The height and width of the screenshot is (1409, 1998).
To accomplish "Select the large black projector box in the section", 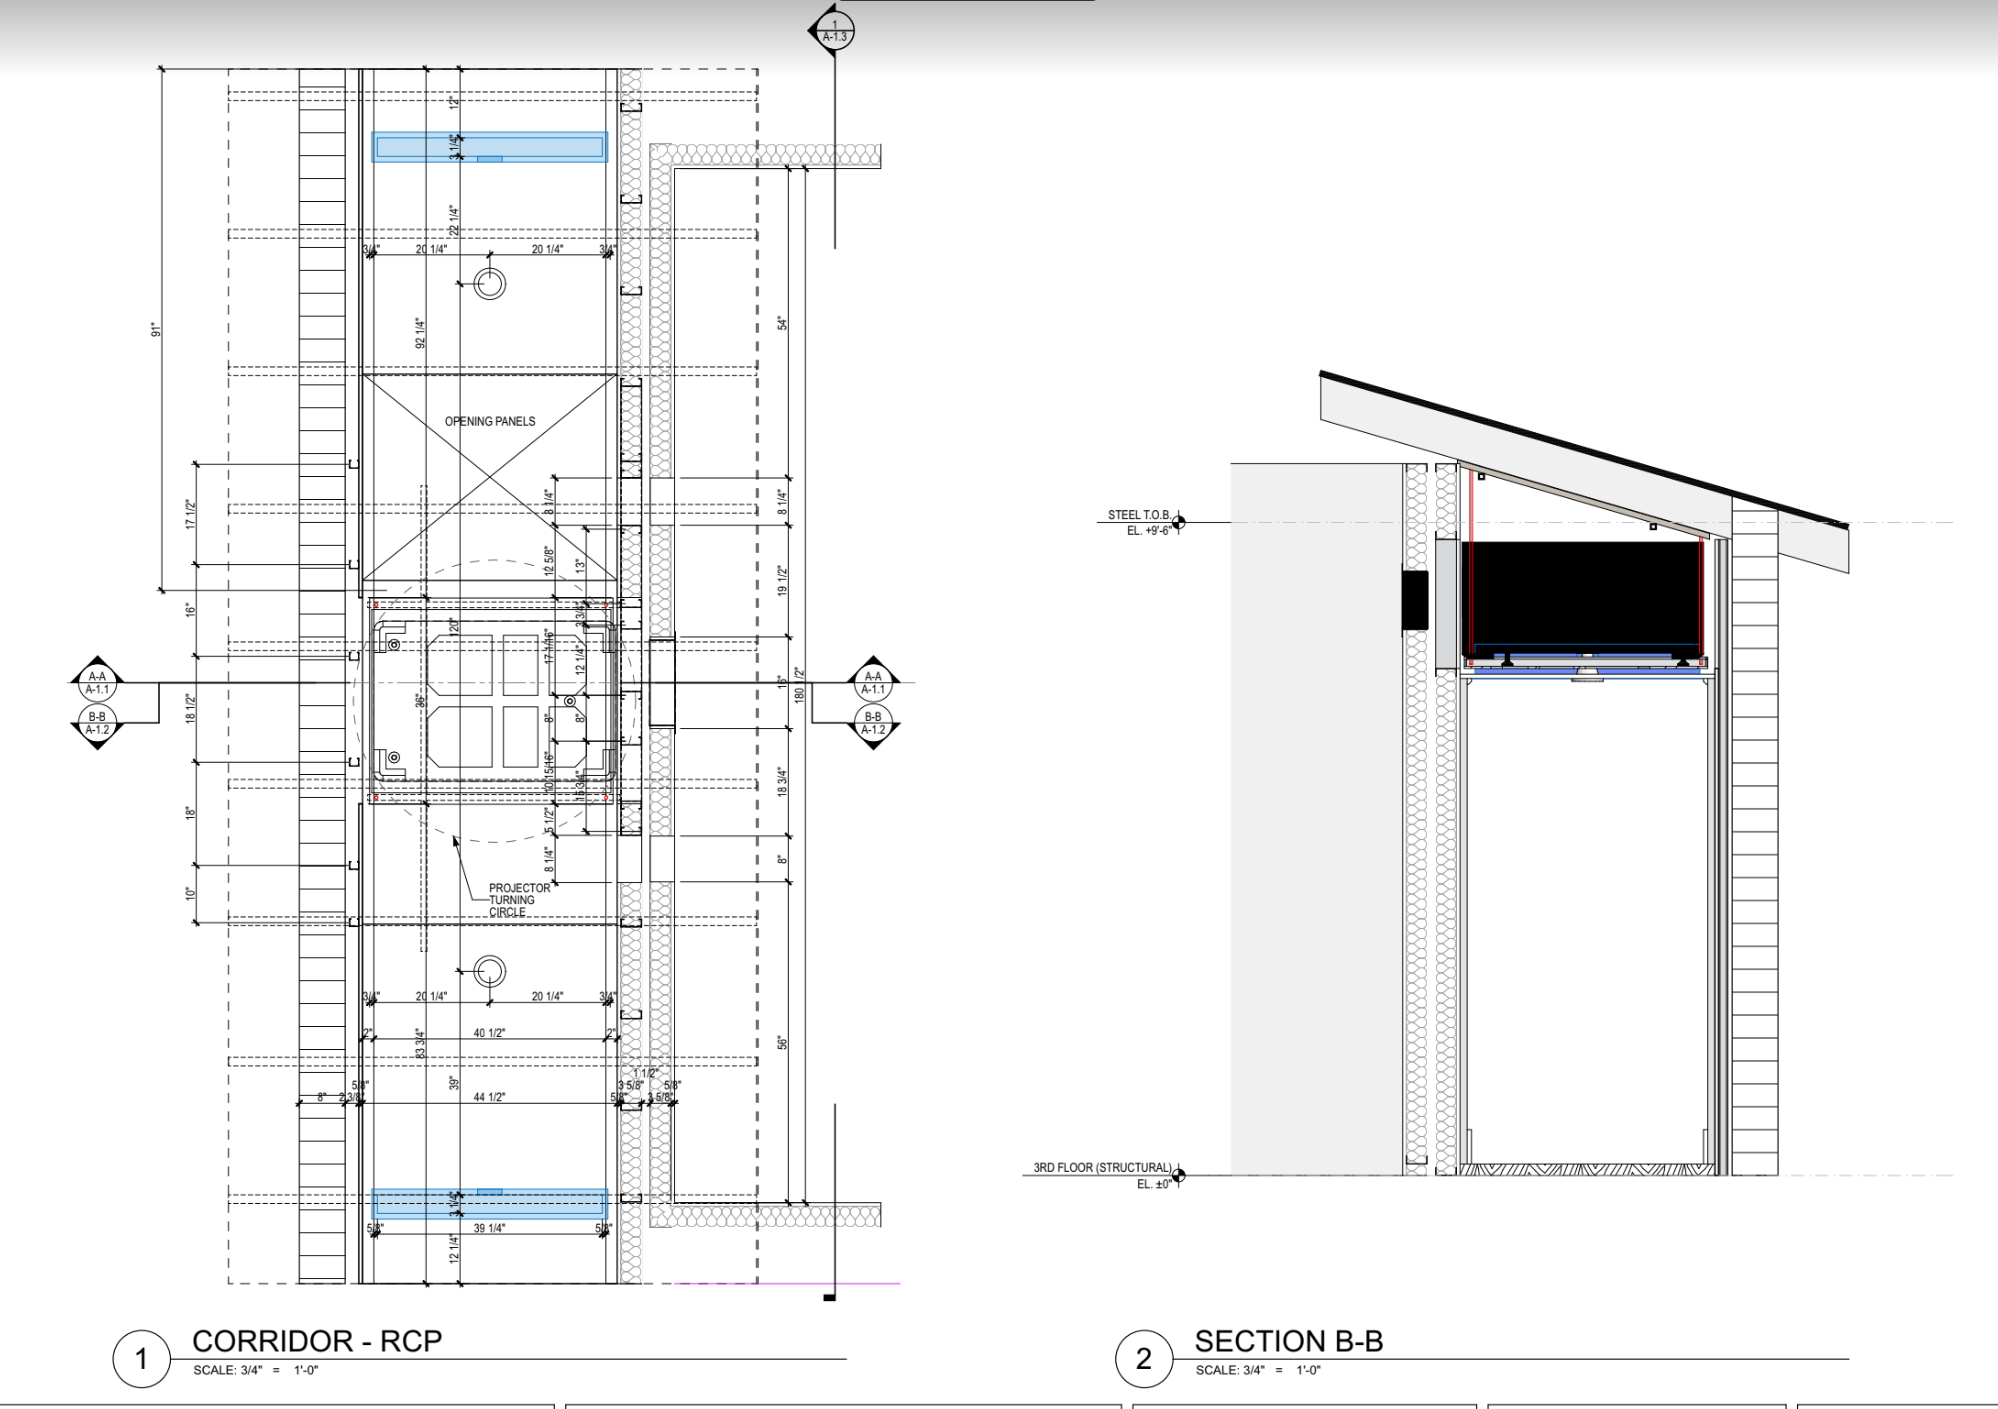I will pyautogui.click(x=1581, y=595).
